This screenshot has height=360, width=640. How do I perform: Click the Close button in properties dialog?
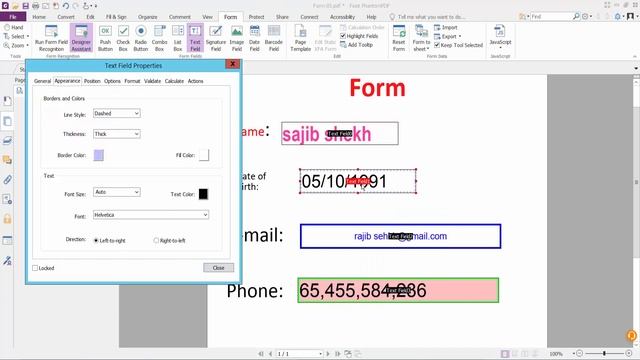click(x=218, y=268)
